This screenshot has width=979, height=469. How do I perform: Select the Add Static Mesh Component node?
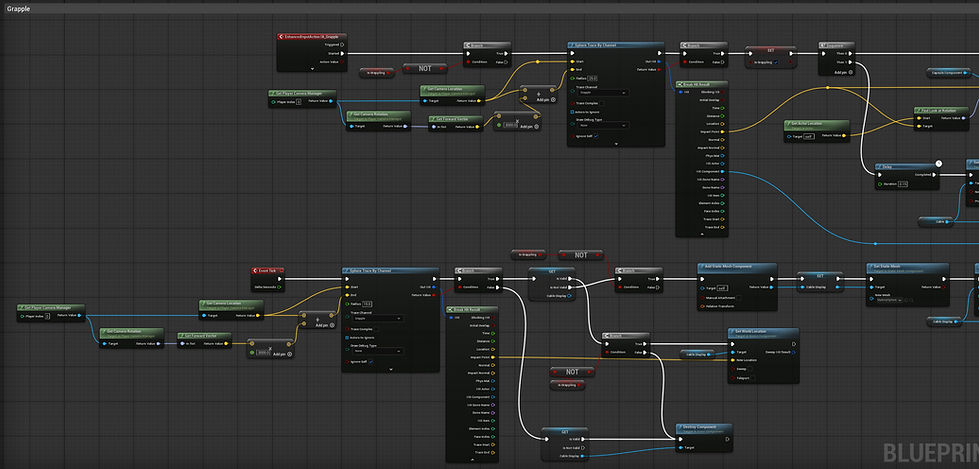pyautogui.click(x=737, y=287)
